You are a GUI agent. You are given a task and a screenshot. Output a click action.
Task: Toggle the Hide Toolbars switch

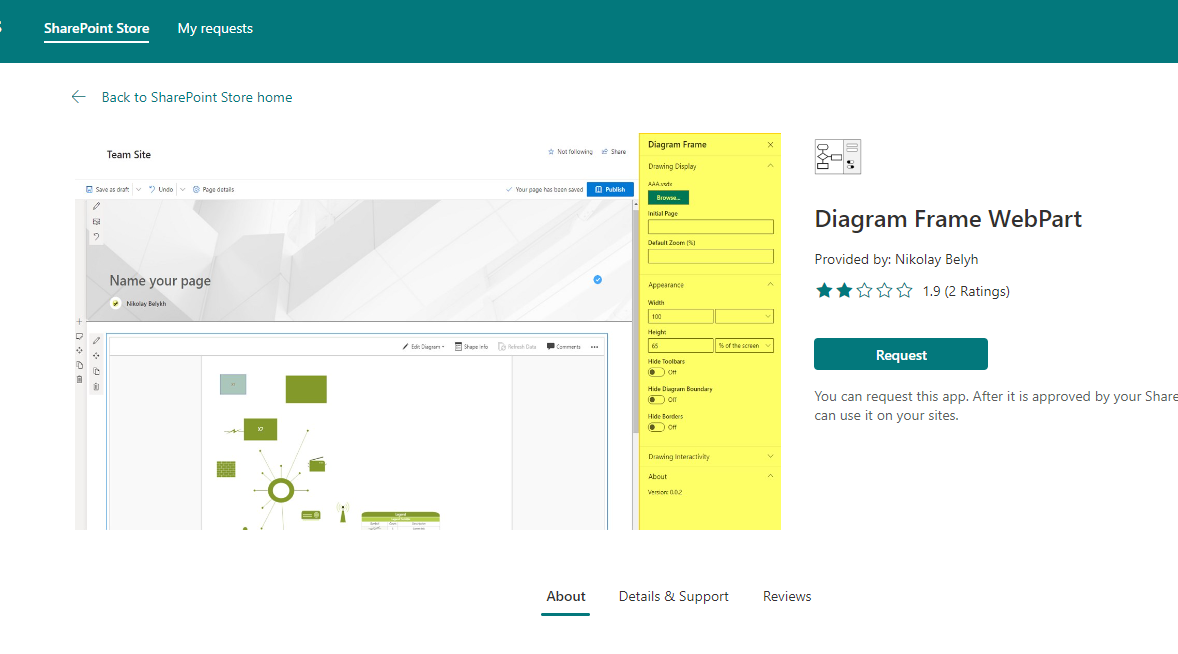pyautogui.click(x=656, y=372)
